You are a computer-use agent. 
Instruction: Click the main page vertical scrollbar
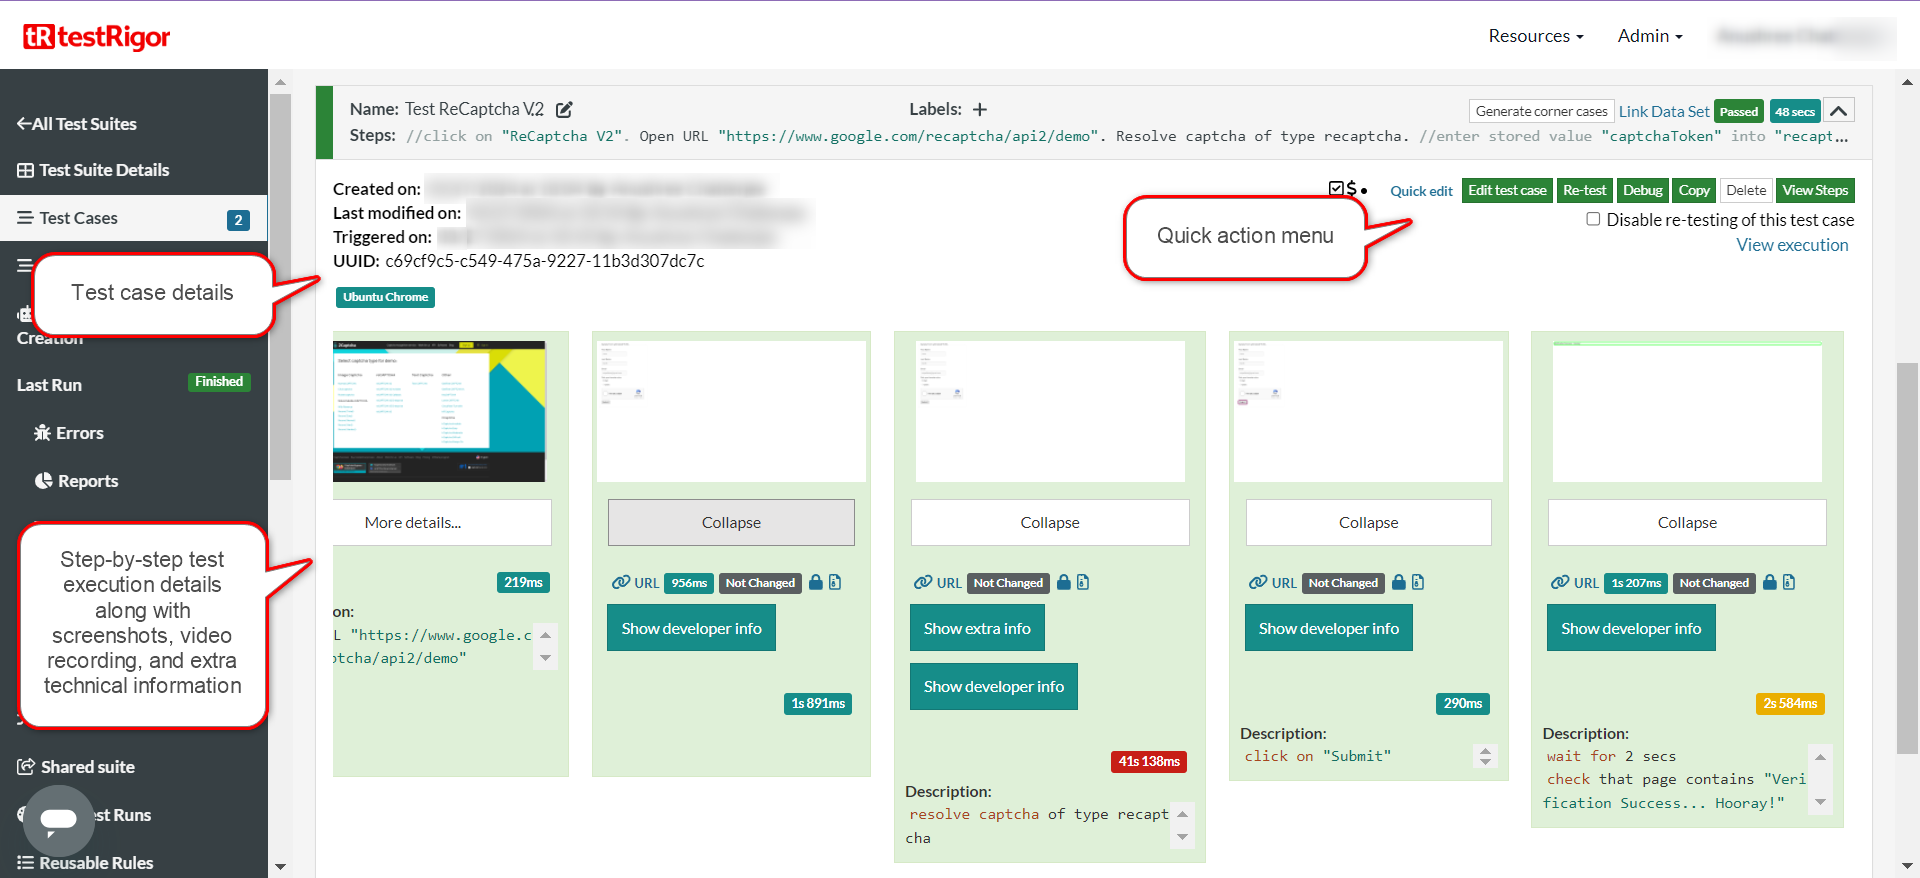coord(1907,560)
